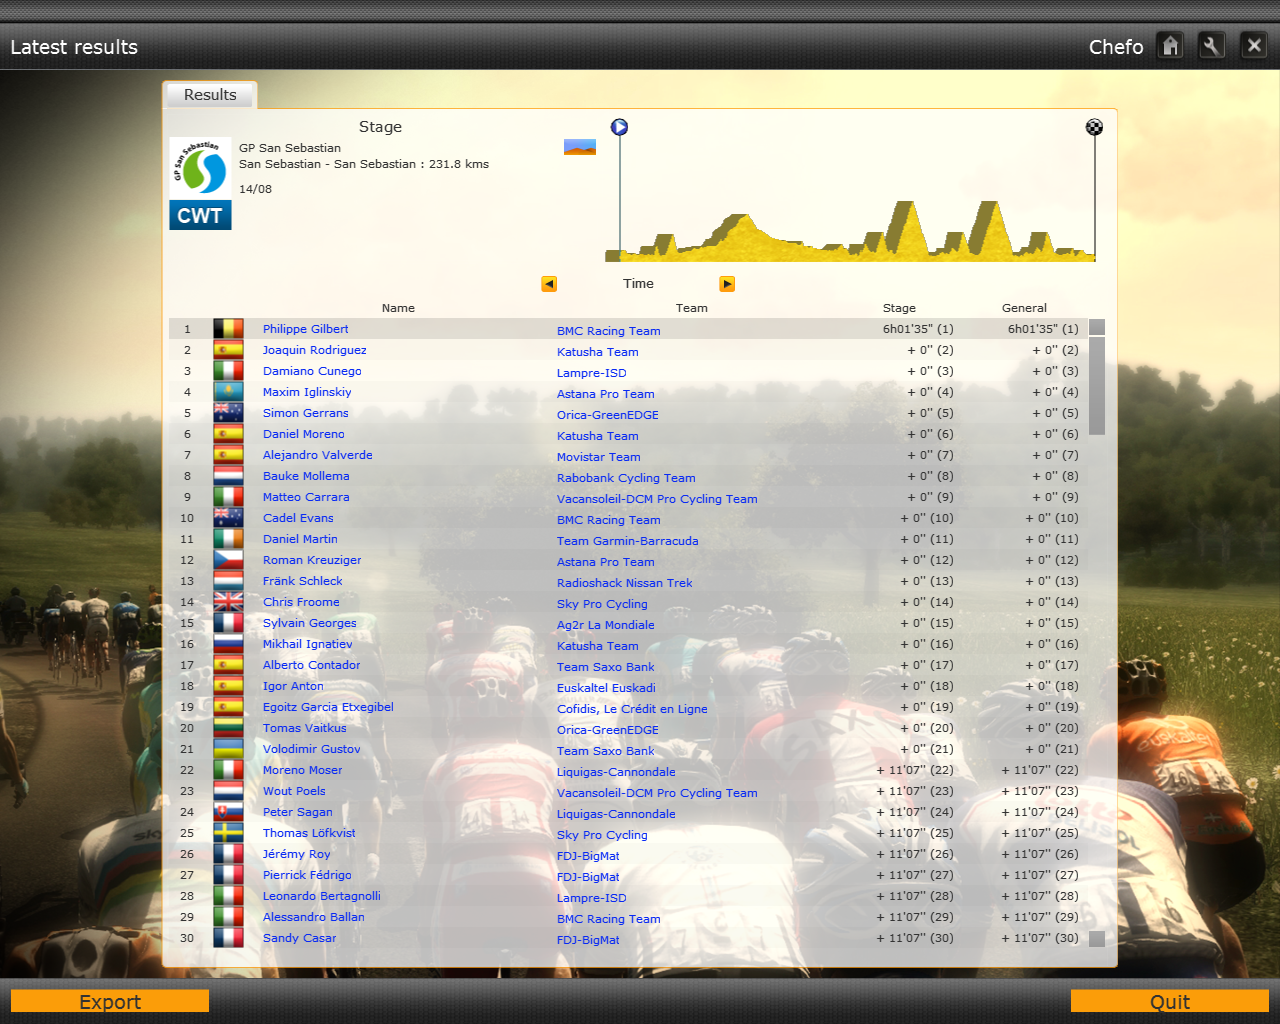This screenshot has width=1280, height=1024.
Task: Click Russian flag beside Mikhail Ignatiev
Action: tap(228, 644)
